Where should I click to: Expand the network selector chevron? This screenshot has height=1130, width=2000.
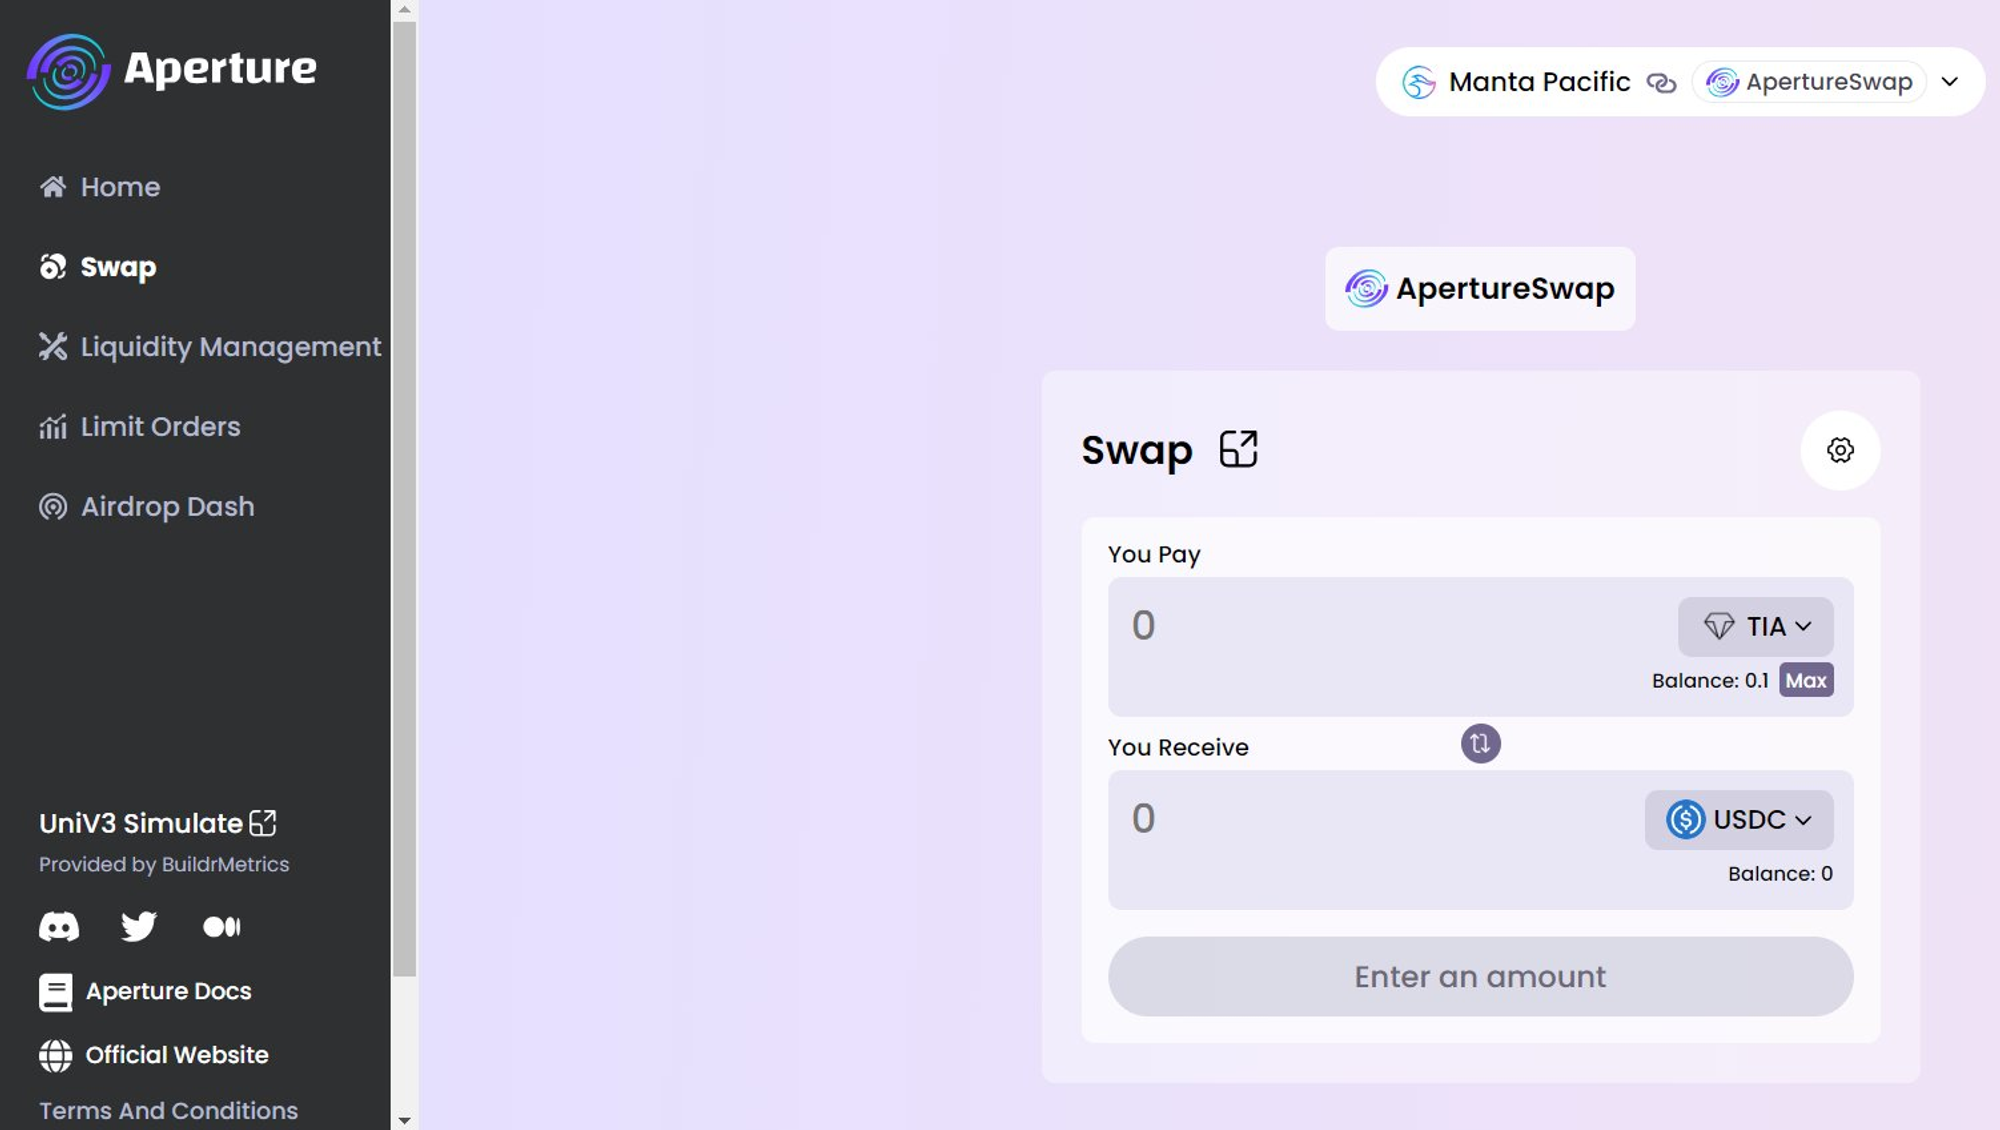coord(1949,82)
